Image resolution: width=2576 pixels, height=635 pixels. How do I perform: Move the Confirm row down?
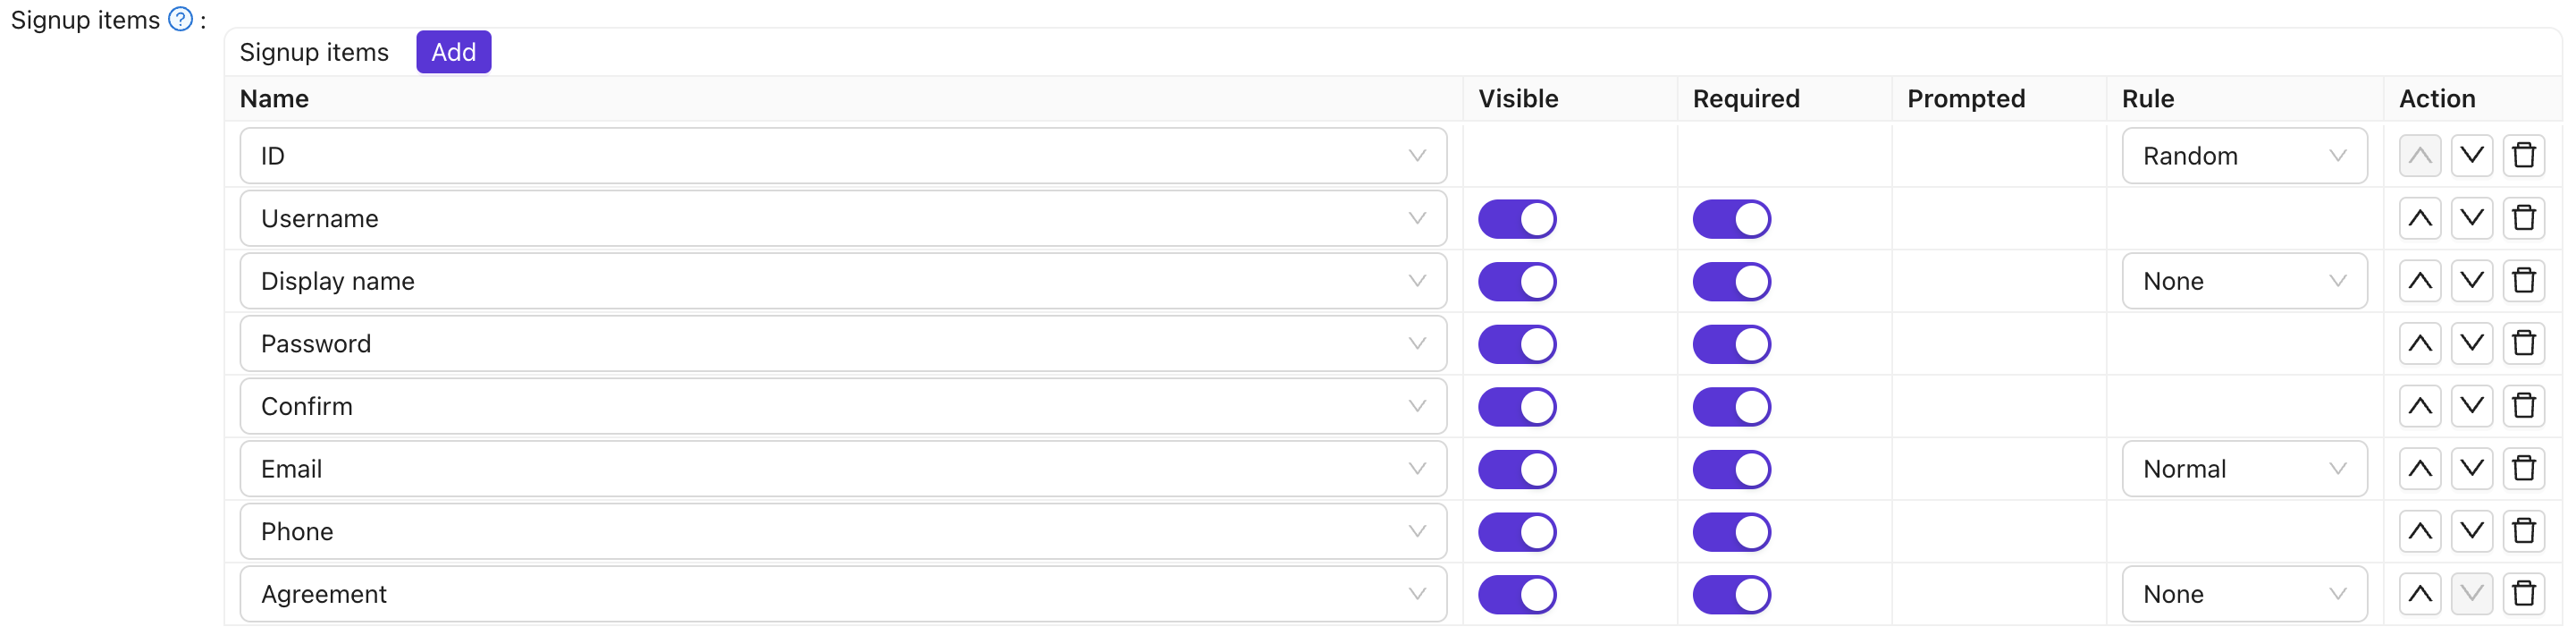coord(2471,406)
